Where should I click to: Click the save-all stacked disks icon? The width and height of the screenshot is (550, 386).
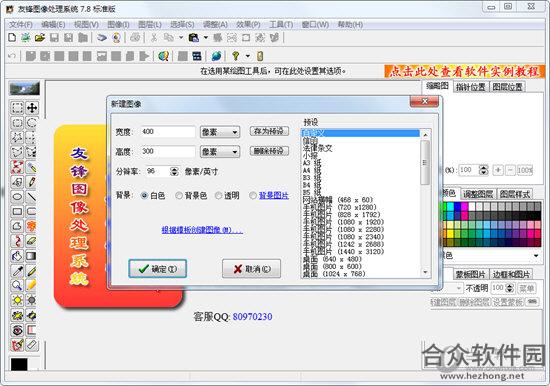click(83, 38)
